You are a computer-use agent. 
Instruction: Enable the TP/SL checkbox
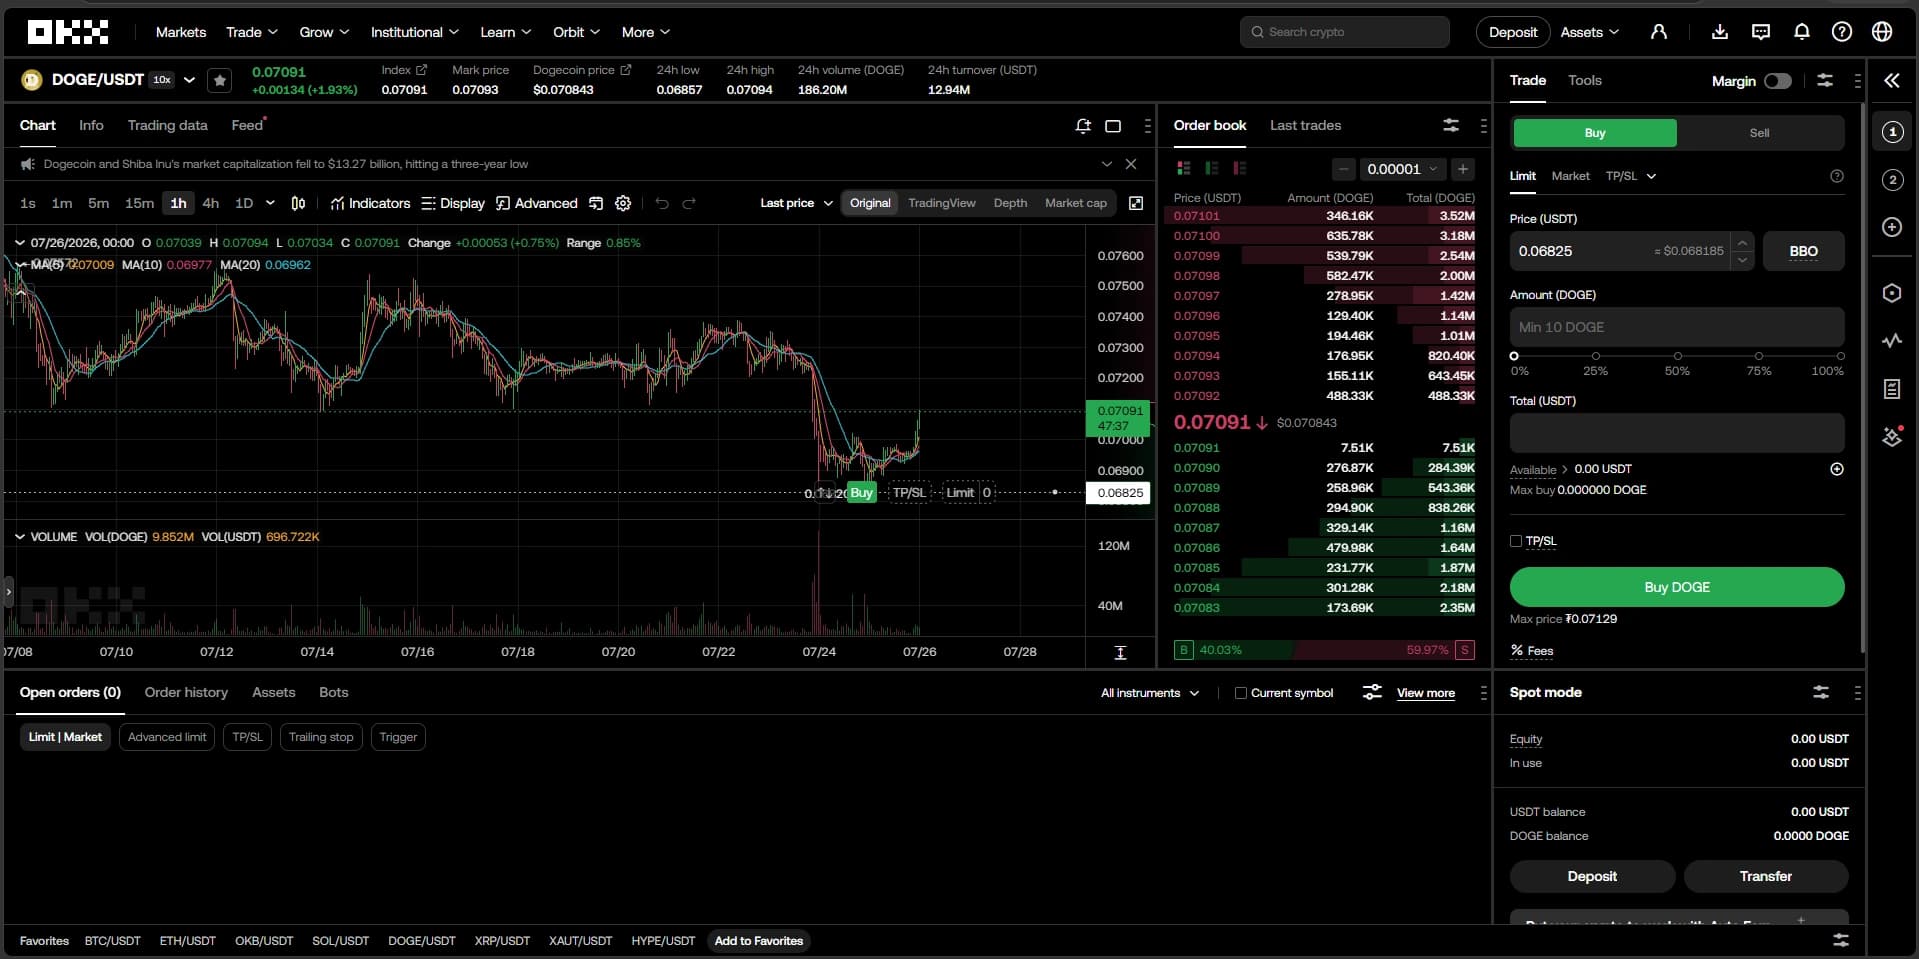click(x=1516, y=541)
